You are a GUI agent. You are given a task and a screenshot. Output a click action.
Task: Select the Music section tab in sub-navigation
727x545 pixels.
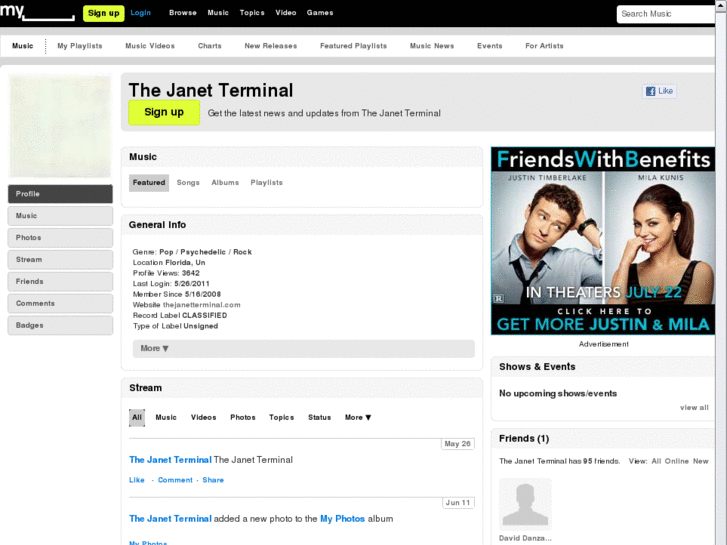(x=23, y=46)
